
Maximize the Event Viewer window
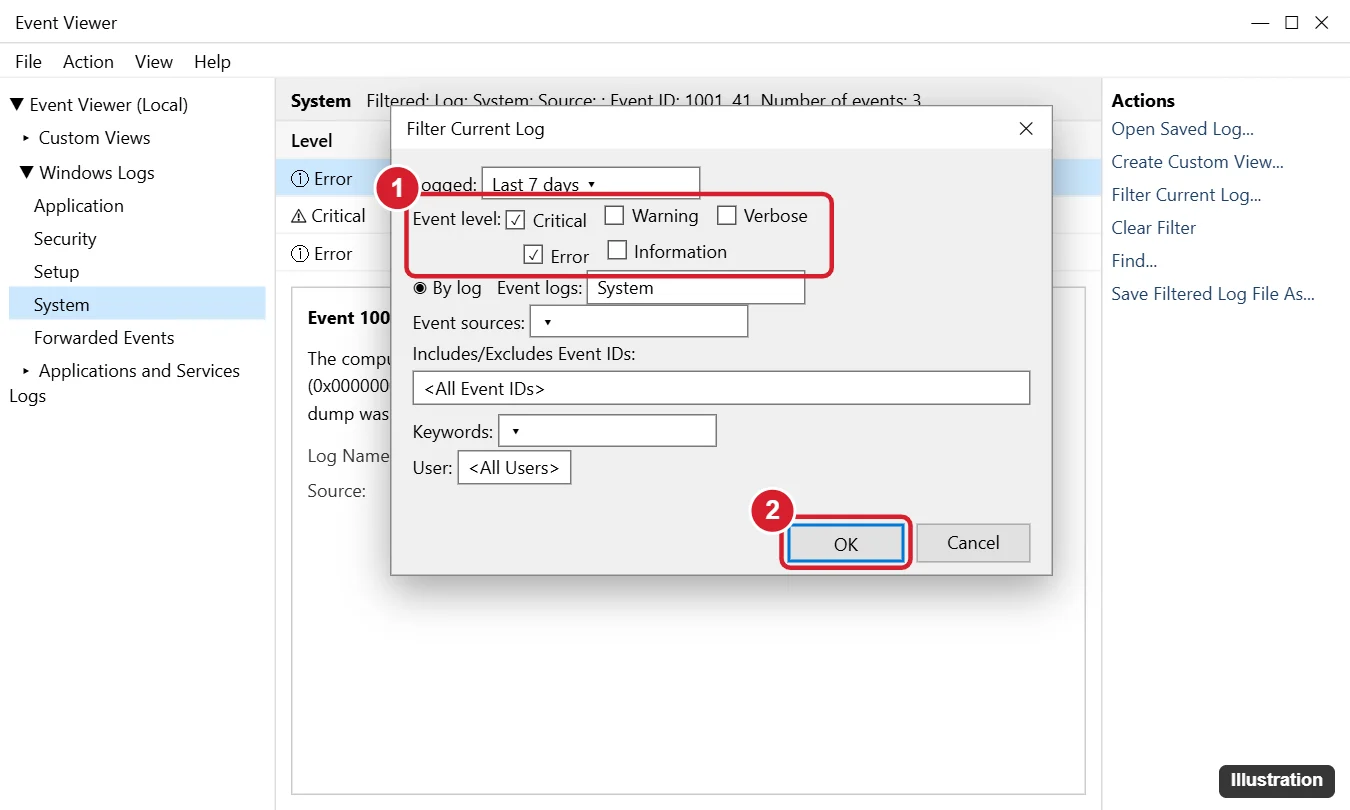coord(1292,22)
